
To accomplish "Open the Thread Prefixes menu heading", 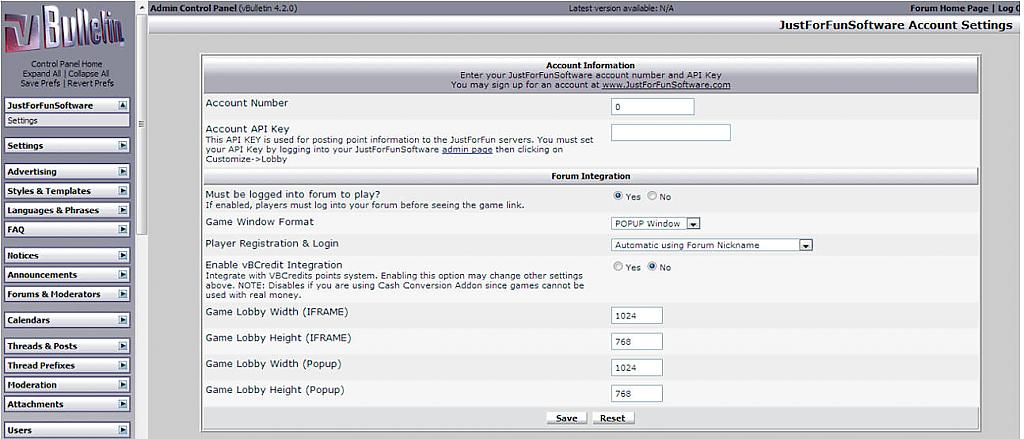I will pyautogui.click(x=41, y=365).
